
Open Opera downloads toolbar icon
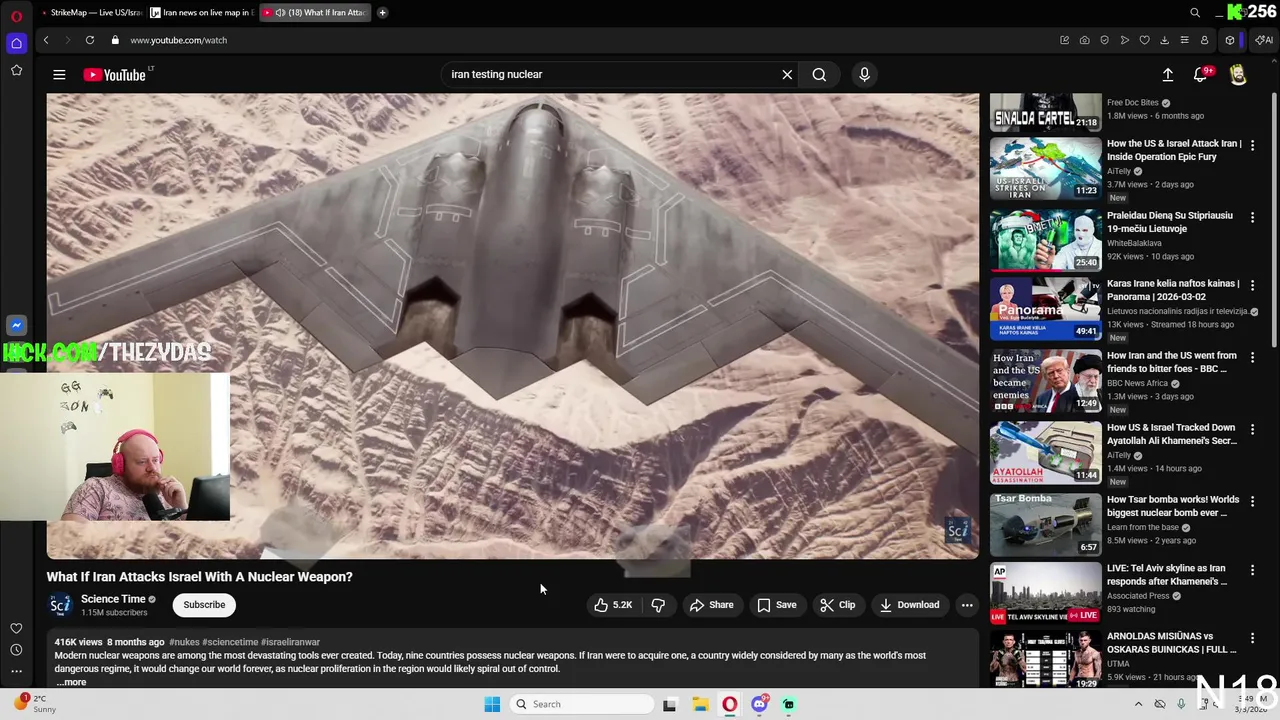(x=1164, y=40)
